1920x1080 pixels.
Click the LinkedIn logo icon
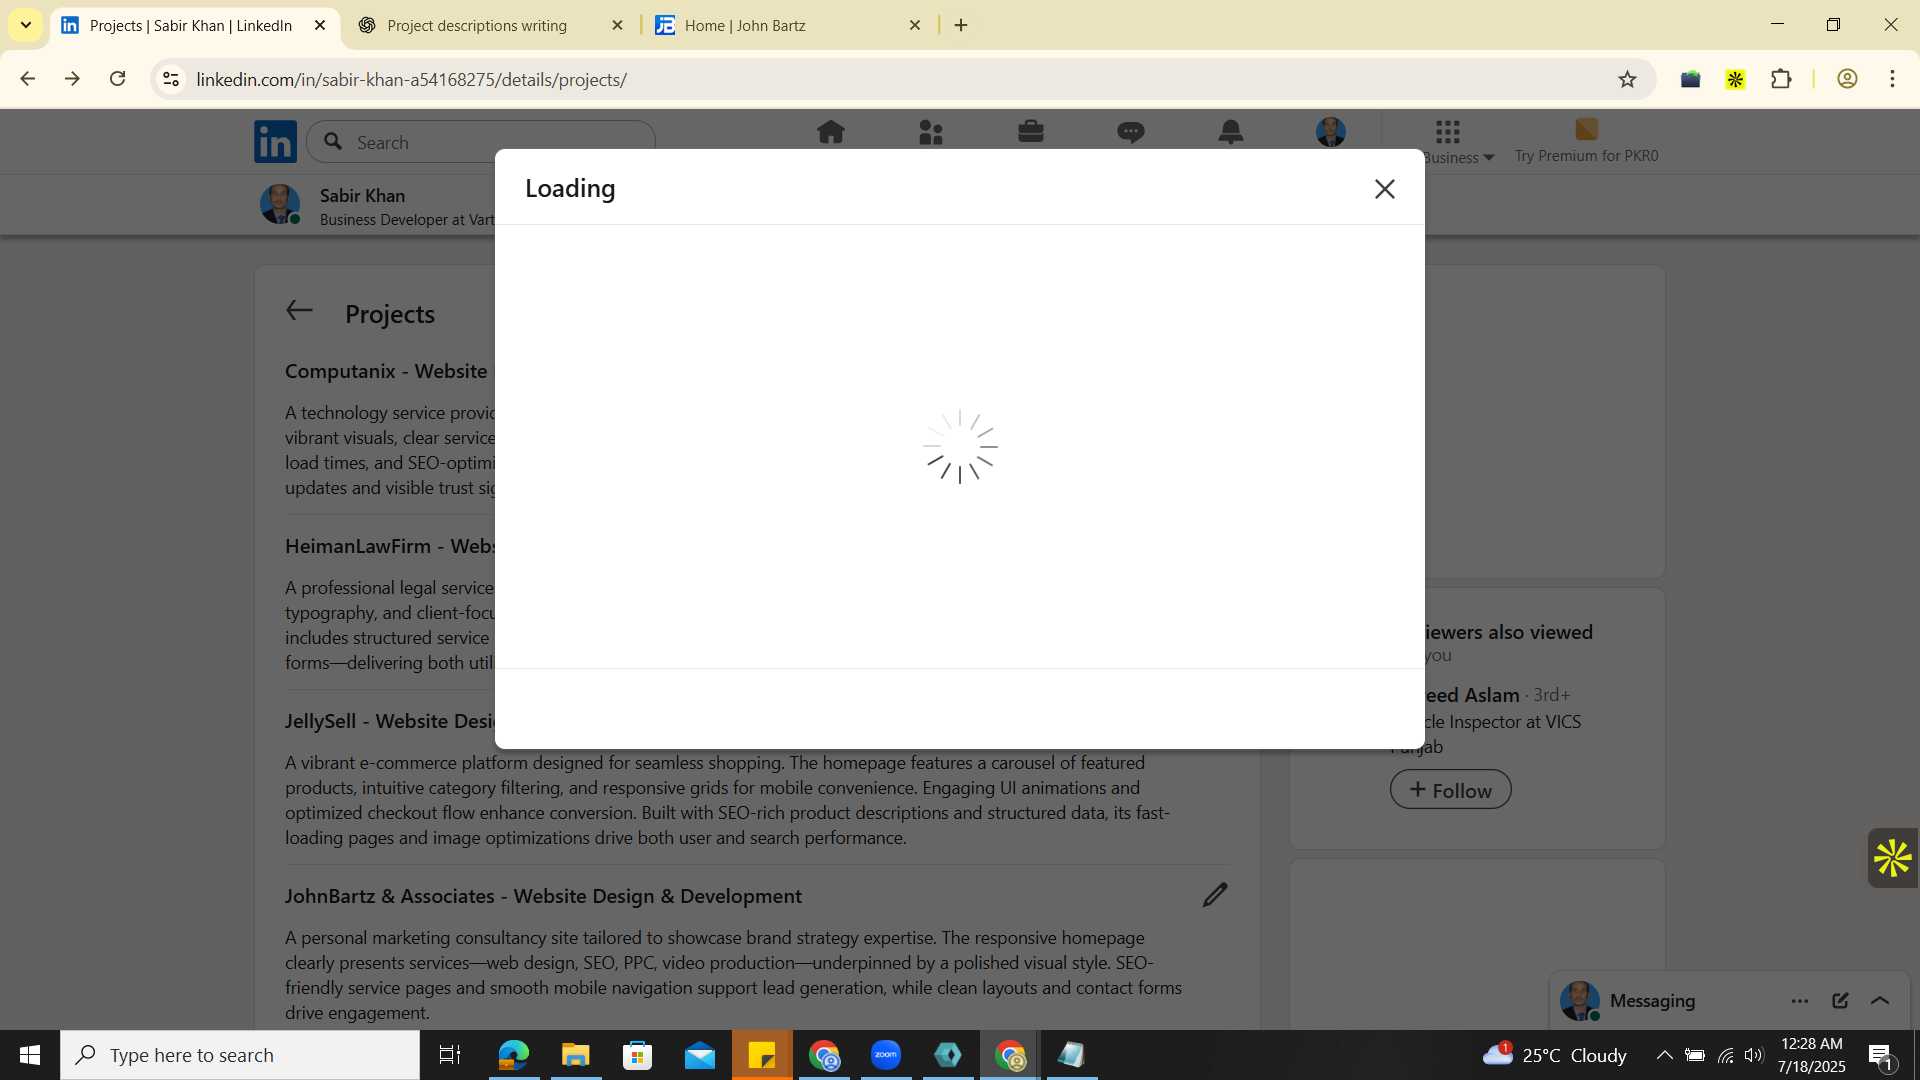coord(275,142)
